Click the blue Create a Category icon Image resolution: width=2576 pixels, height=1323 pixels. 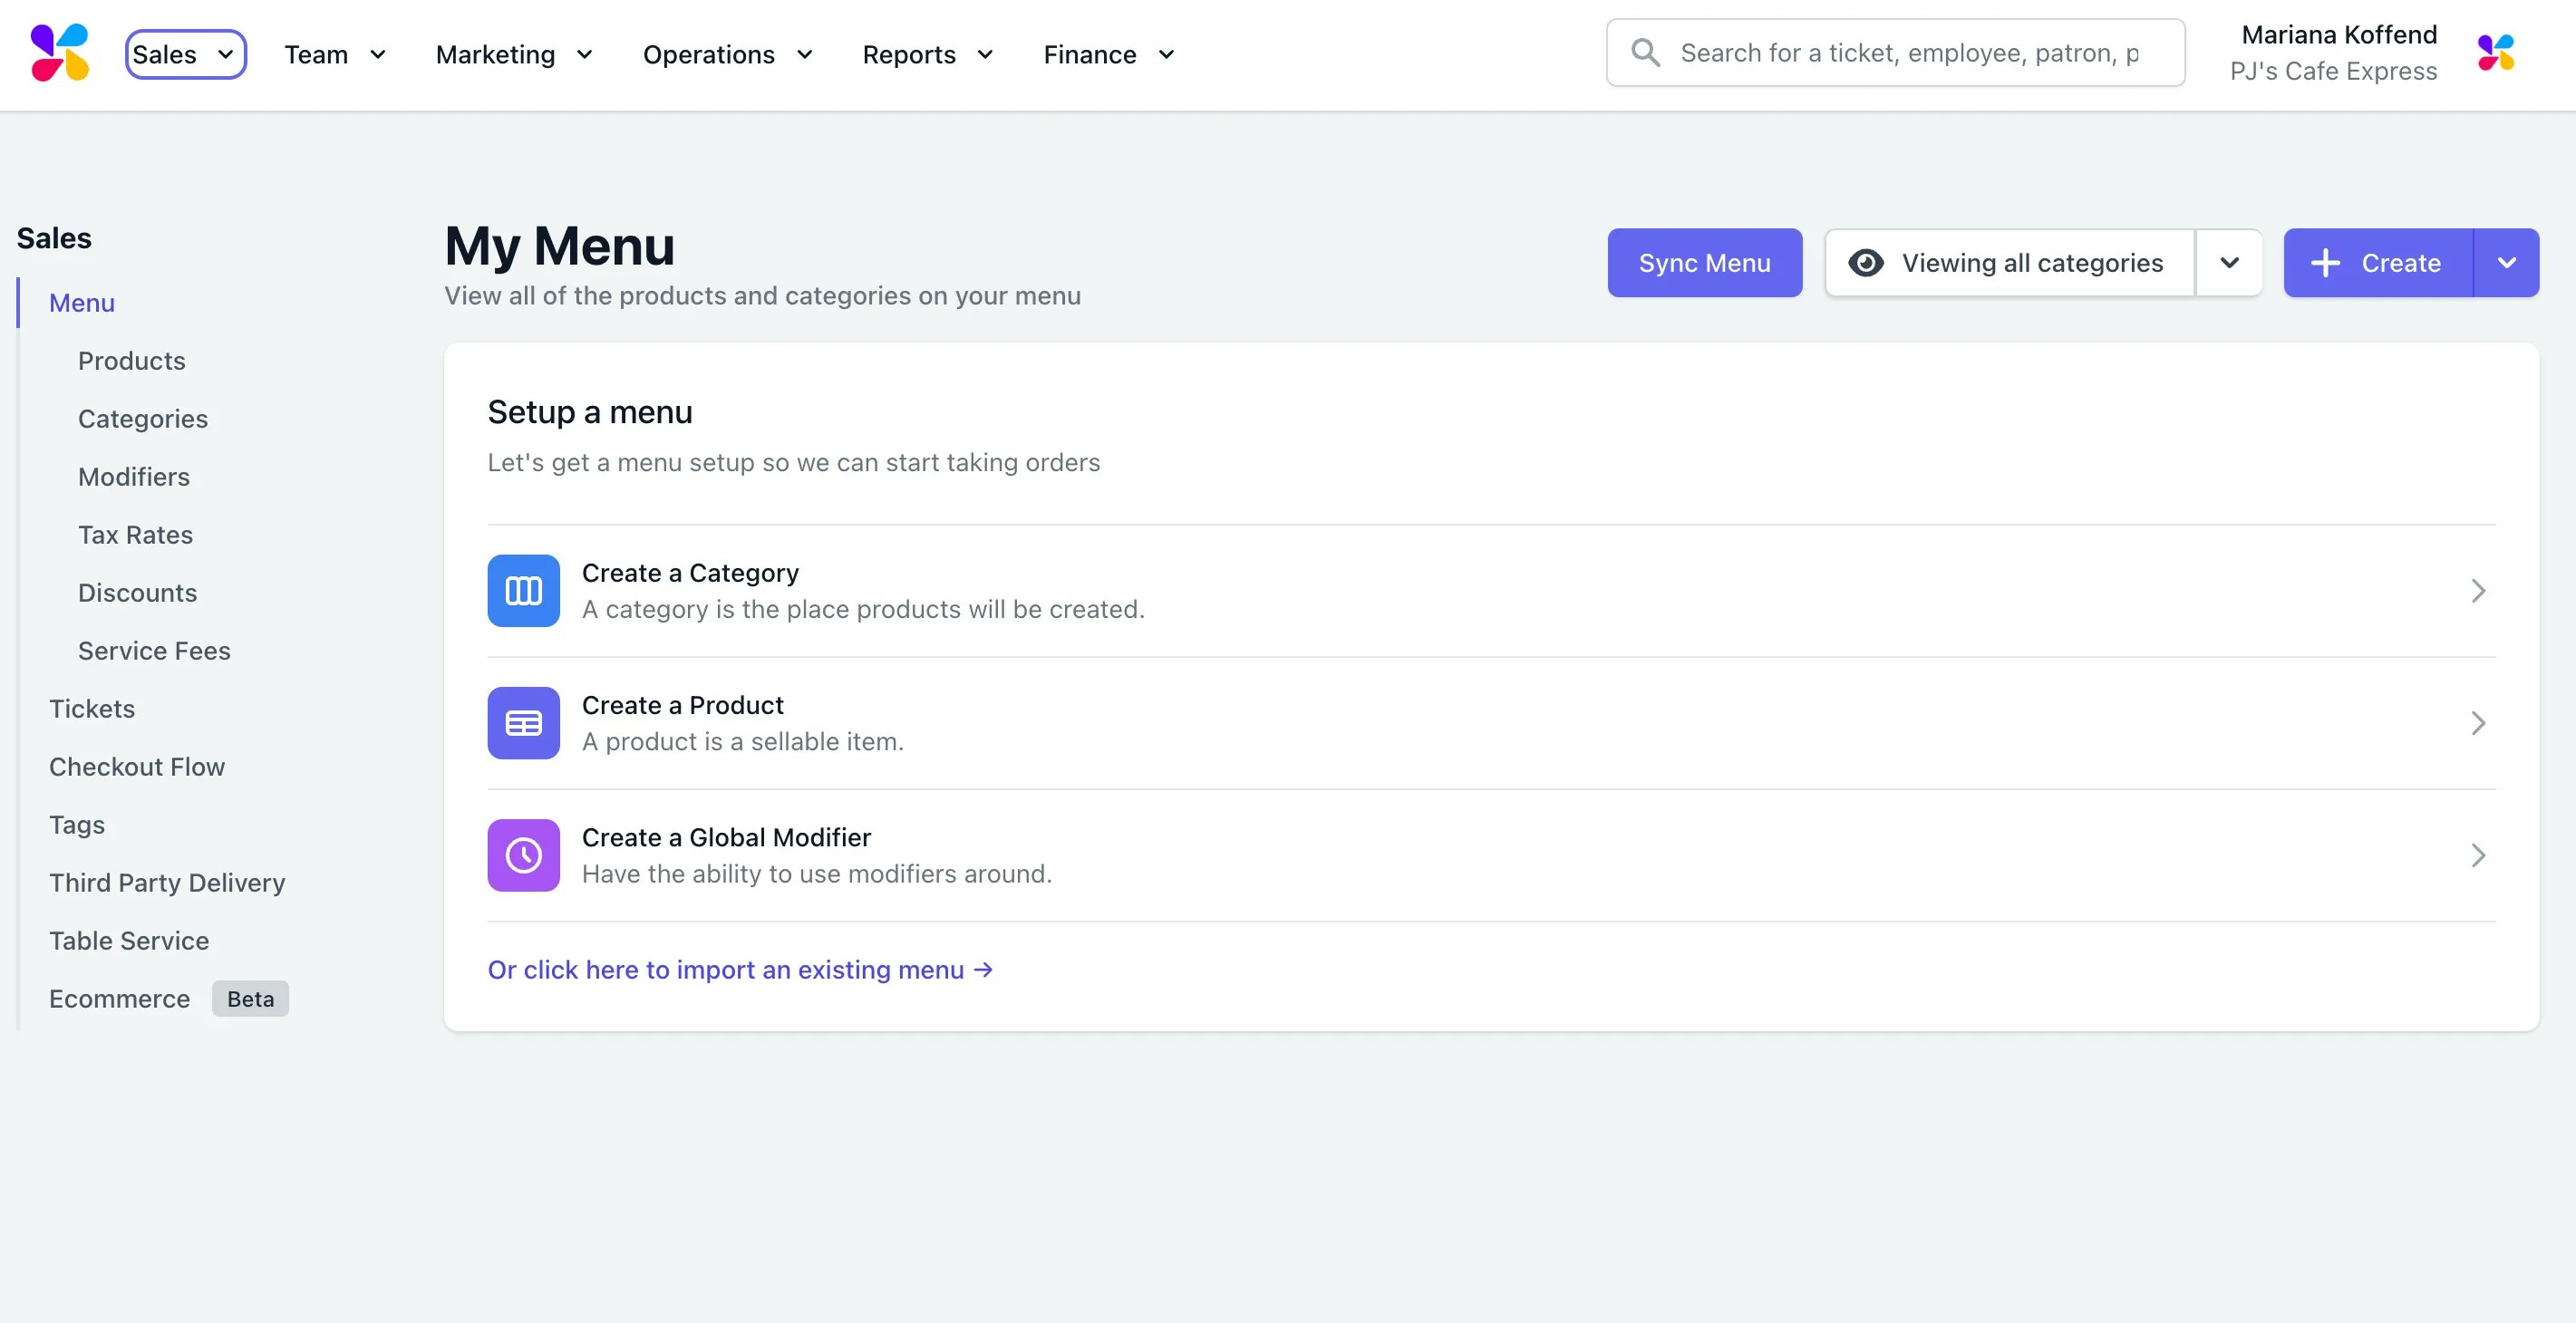coord(523,591)
